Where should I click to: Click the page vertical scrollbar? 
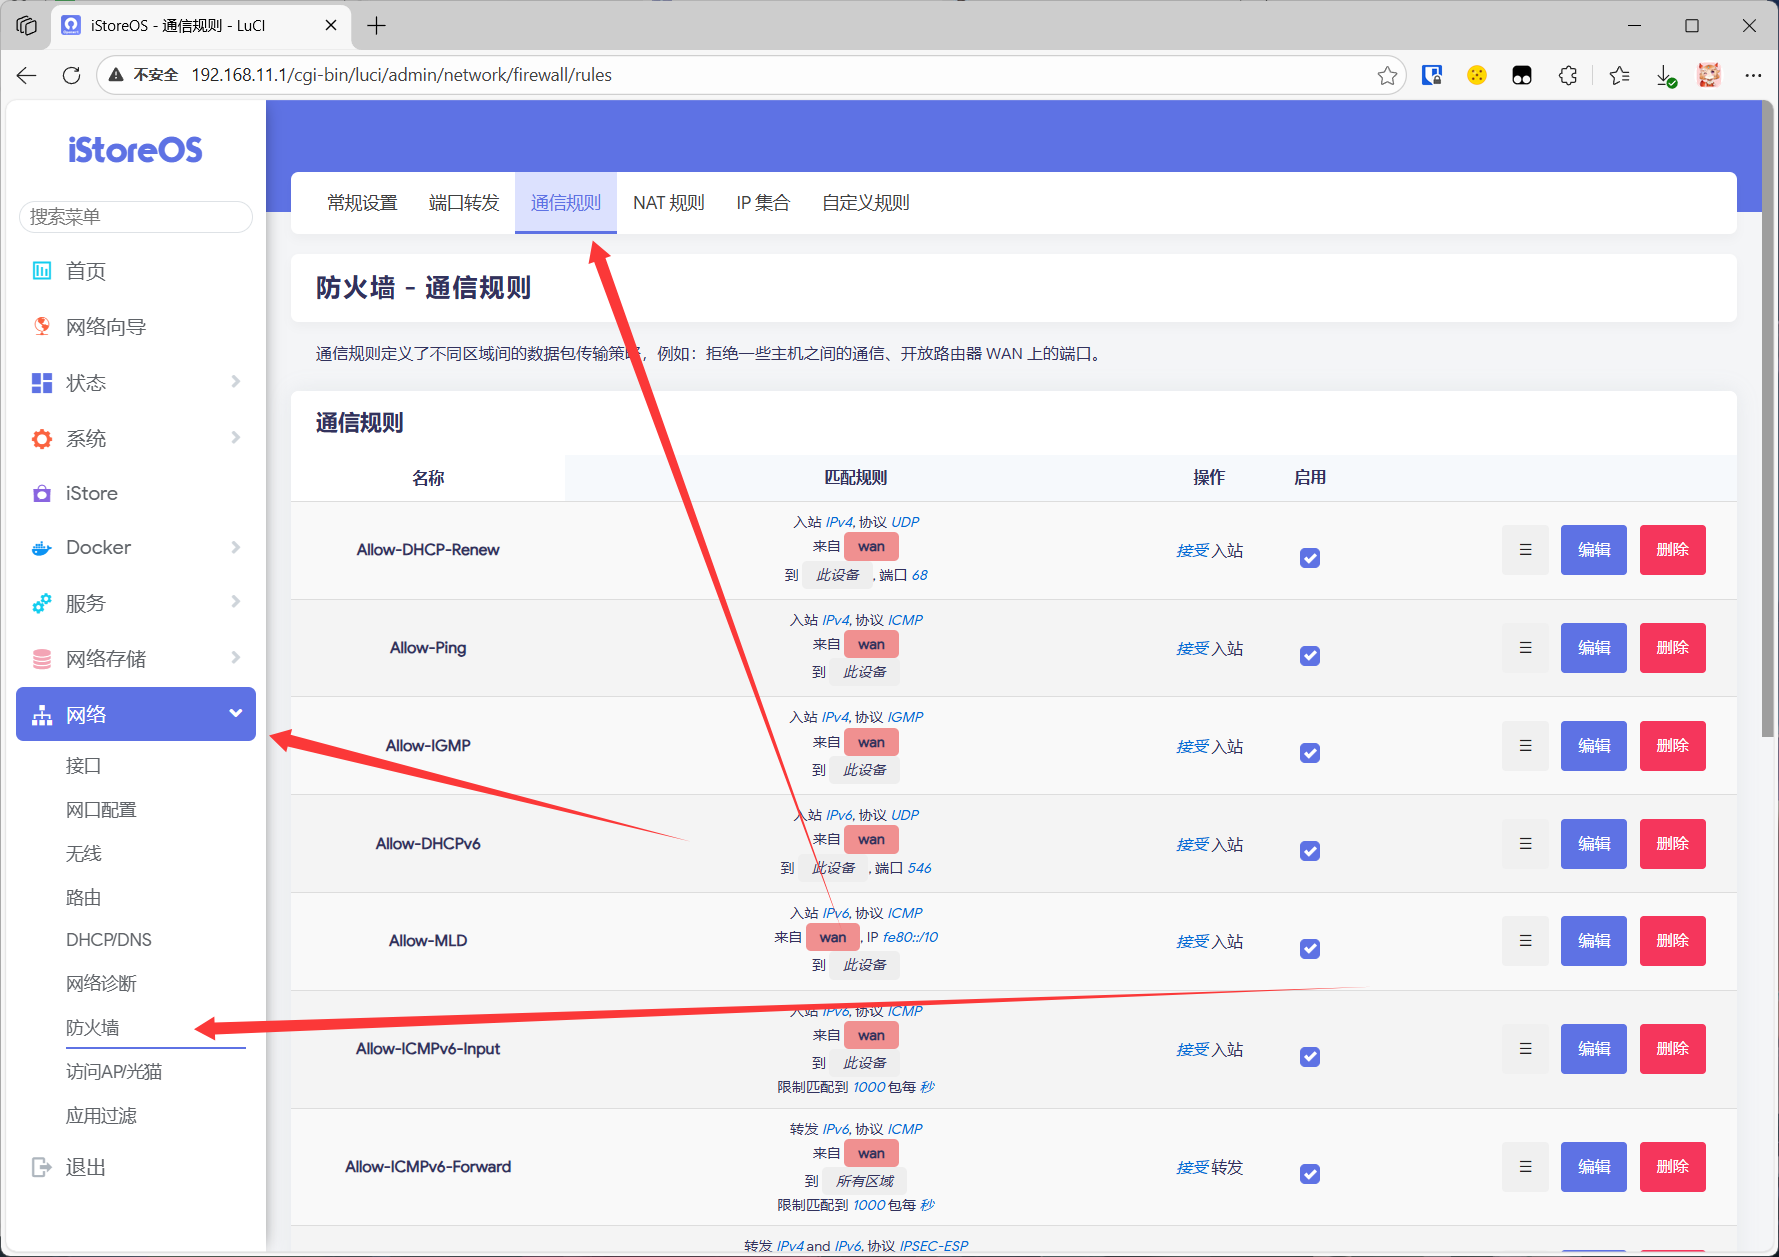pos(1767,420)
